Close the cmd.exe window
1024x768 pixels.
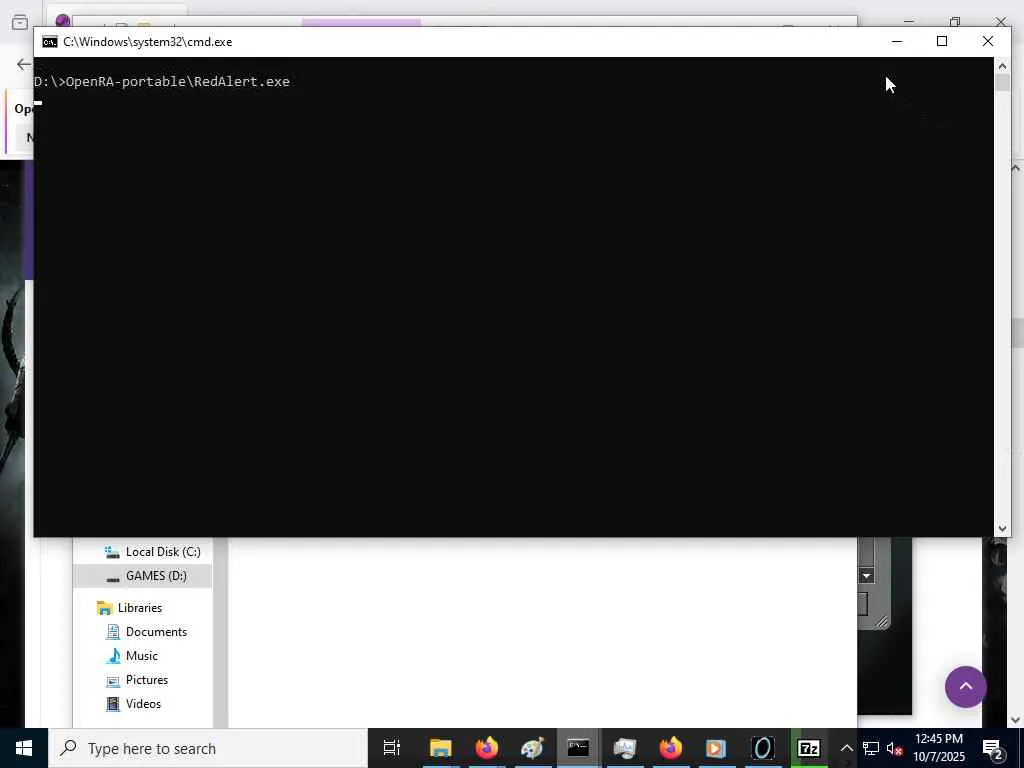click(x=987, y=41)
